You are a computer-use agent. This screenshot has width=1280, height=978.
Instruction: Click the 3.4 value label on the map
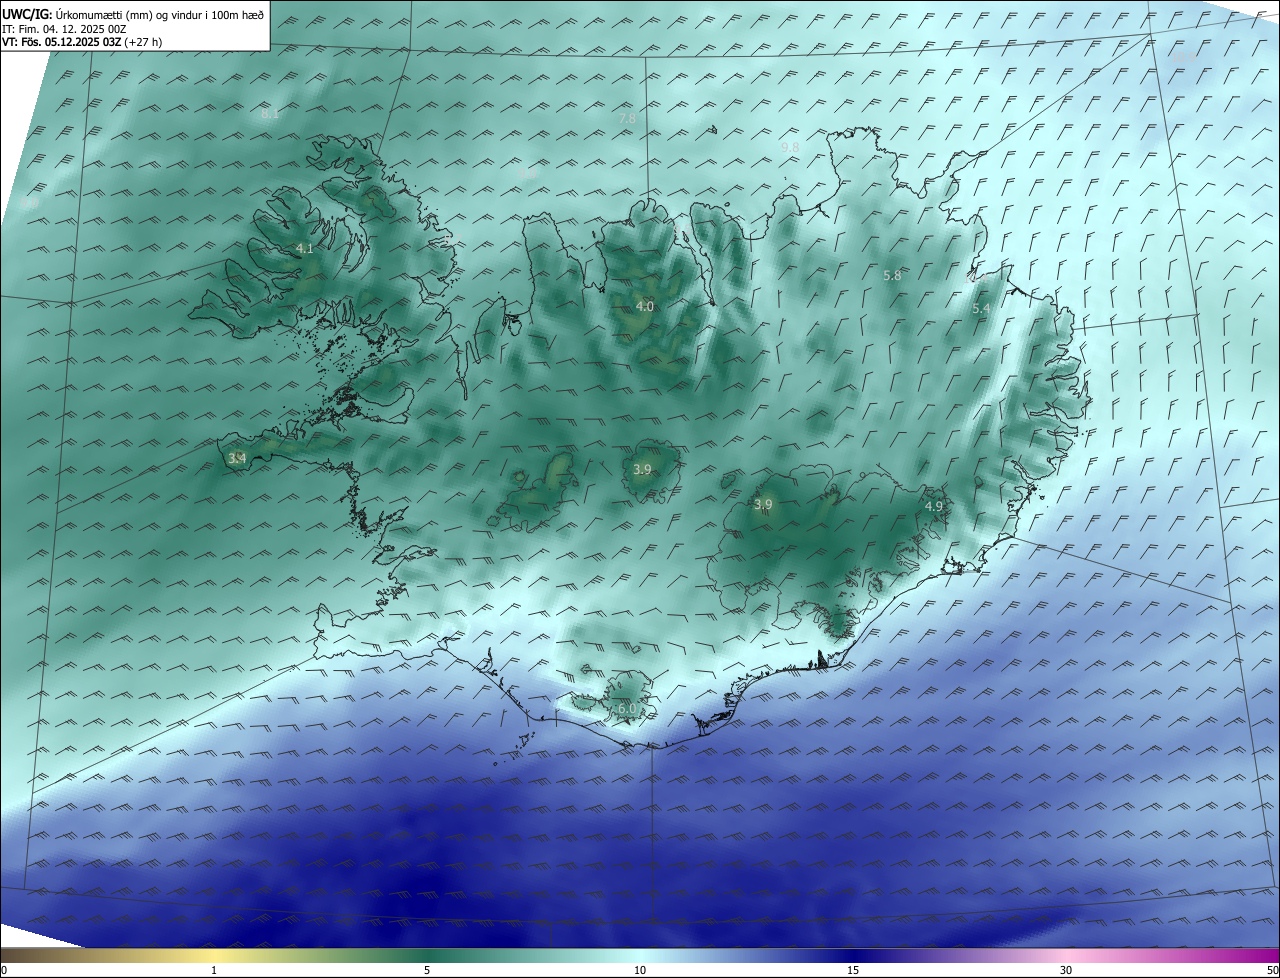[x=237, y=458]
